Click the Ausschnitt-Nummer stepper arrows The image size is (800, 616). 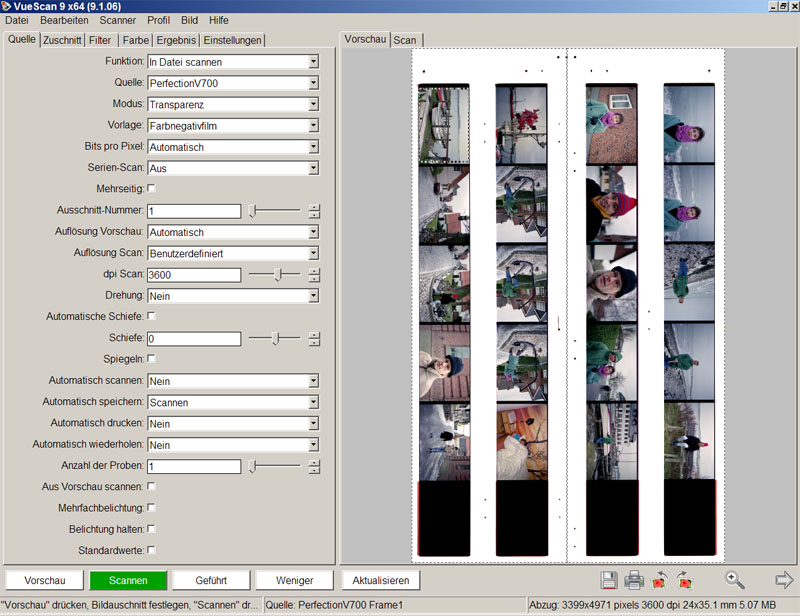pos(314,211)
